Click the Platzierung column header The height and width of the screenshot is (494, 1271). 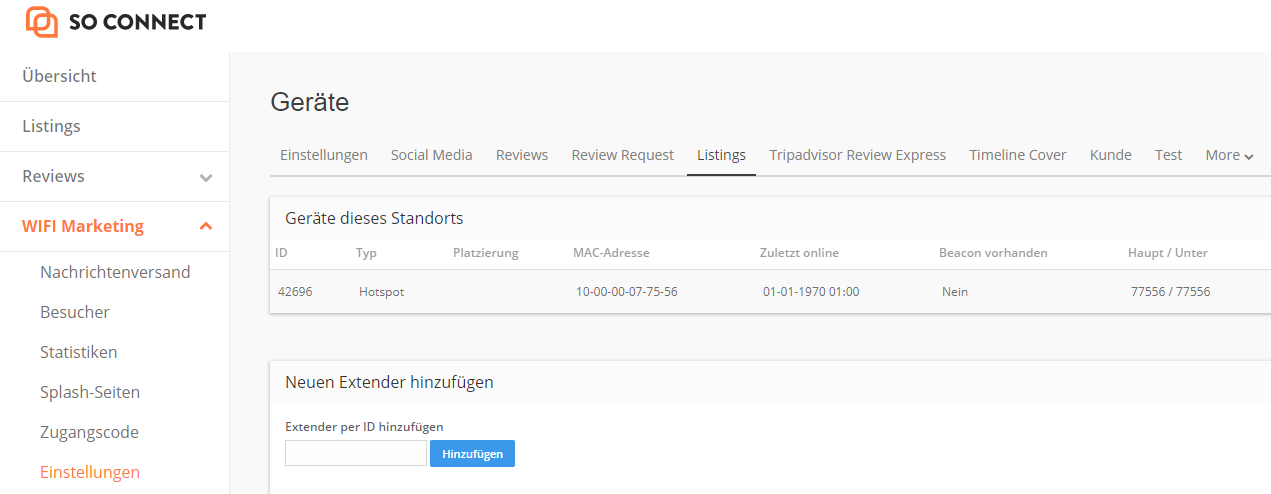[x=486, y=252]
